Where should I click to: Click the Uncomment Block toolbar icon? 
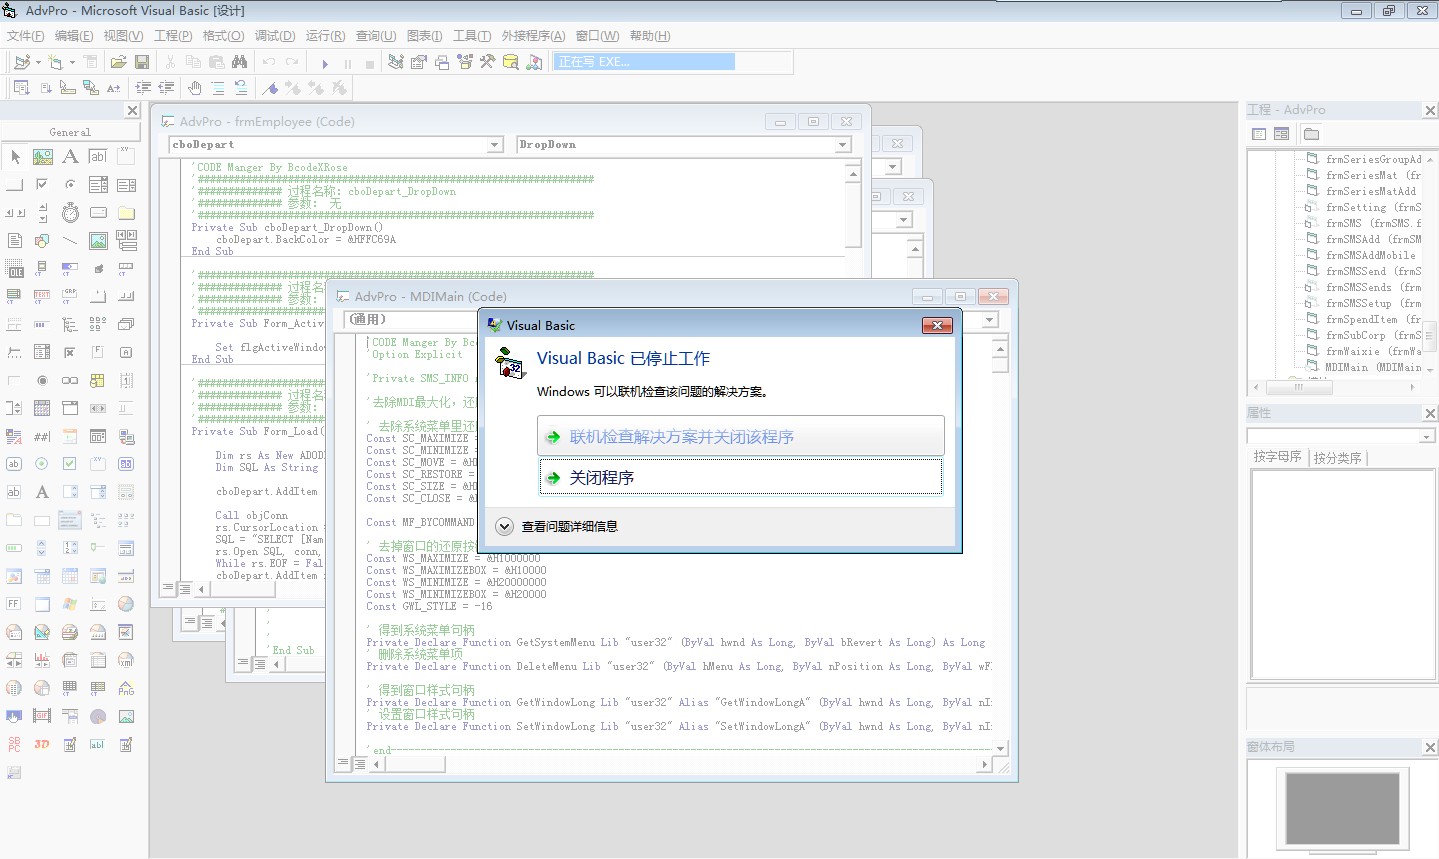(241, 88)
